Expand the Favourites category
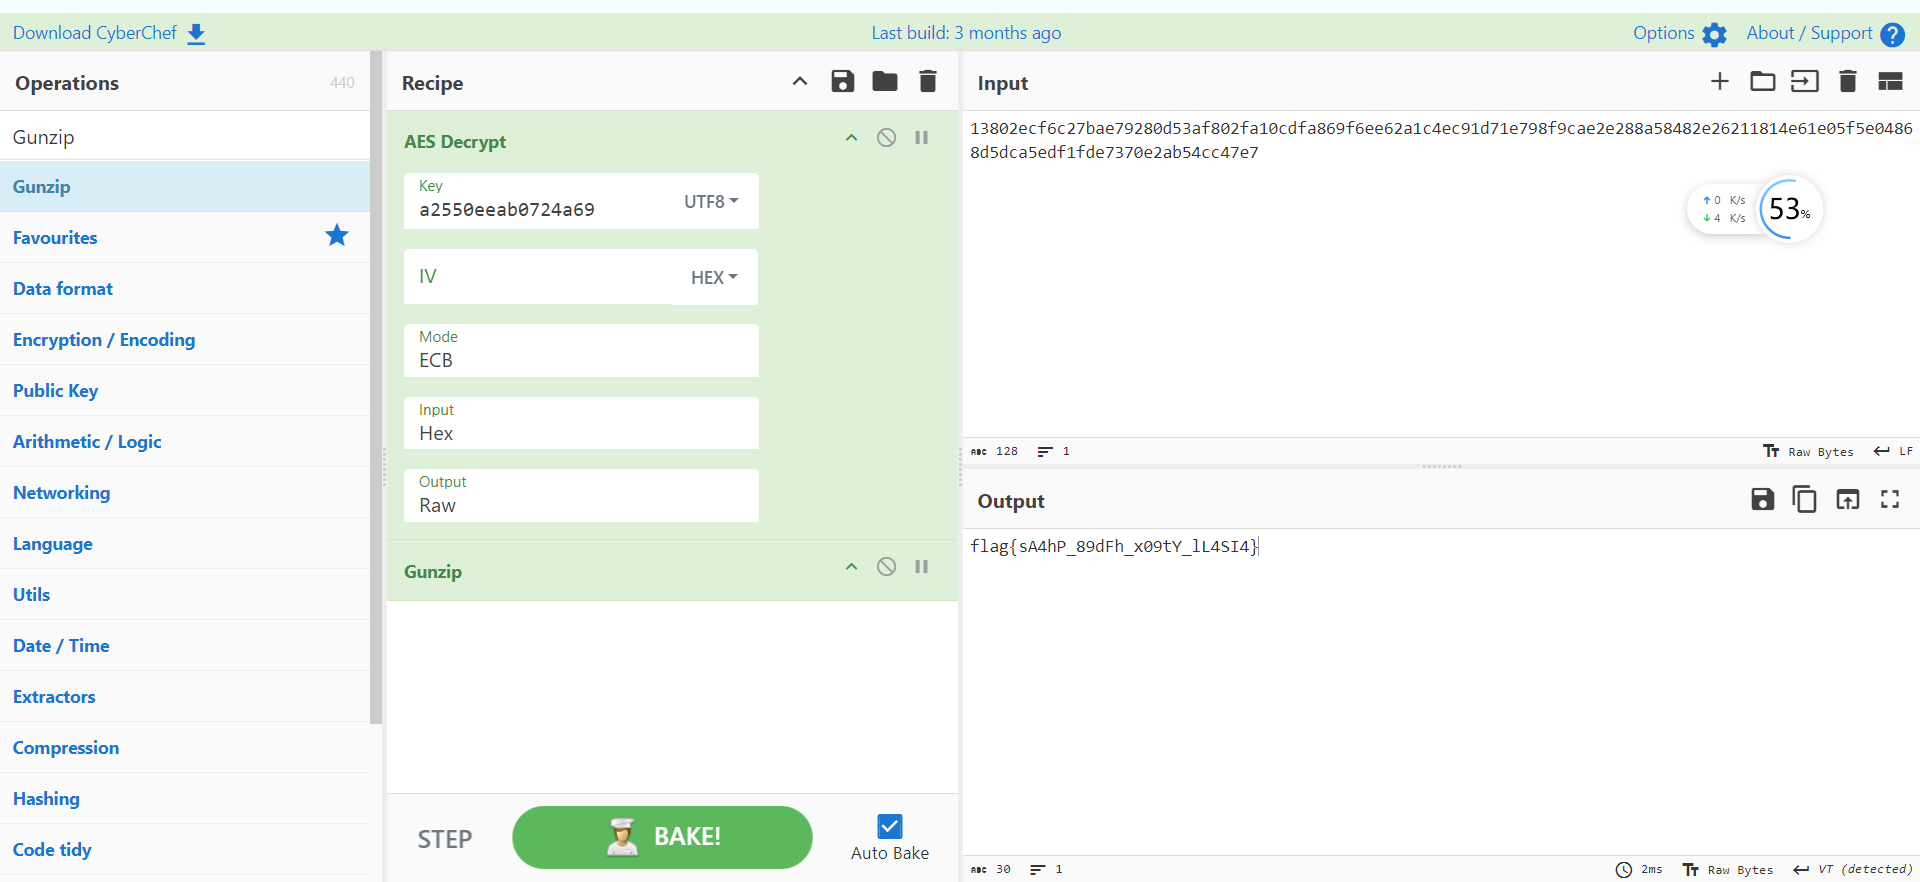Image resolution: width=1920 pixels, height=882 pixels. pyautogui.click(x=185, y=238)
